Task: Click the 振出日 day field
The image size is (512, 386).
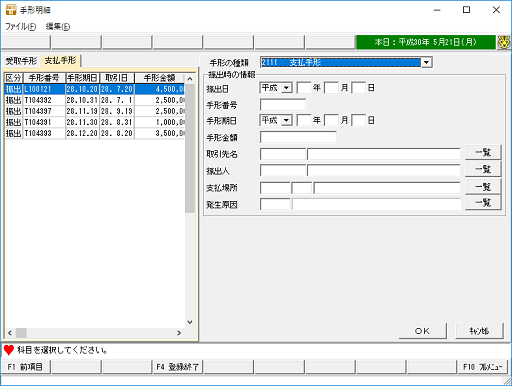Action: pyautogui.click(x=359, y=88)
